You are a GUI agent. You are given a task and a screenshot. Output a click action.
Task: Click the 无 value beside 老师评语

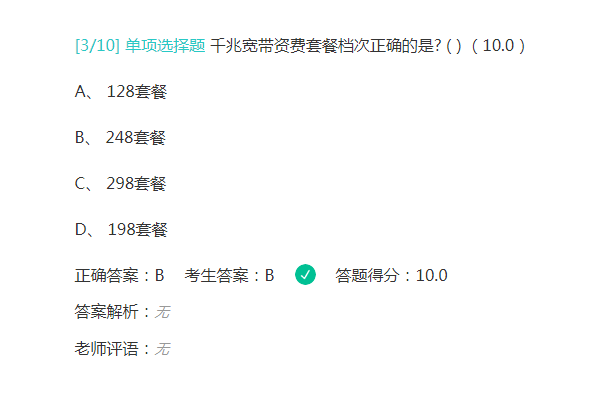pos(162,348)
